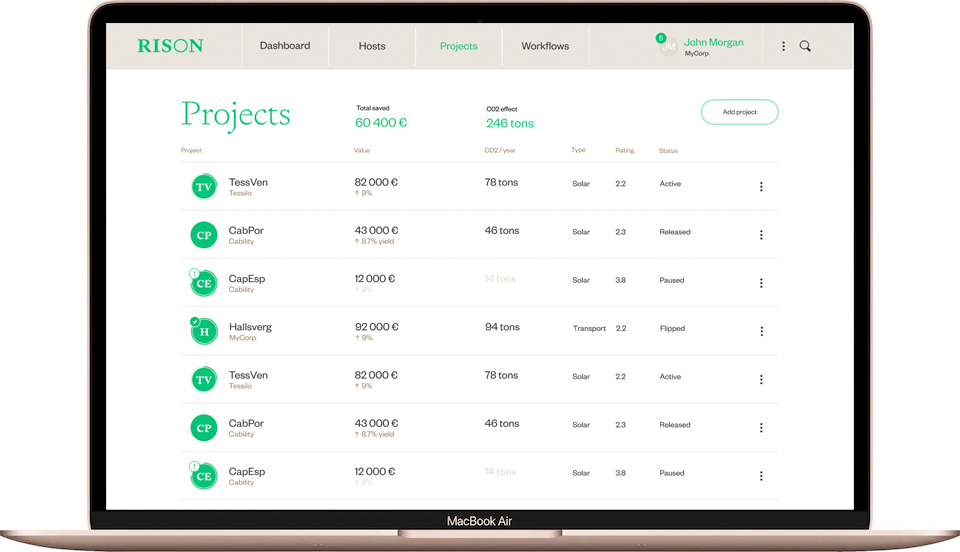Open the Workflows tab
Screen dimensions: 960x552
[x=545, y=46]
